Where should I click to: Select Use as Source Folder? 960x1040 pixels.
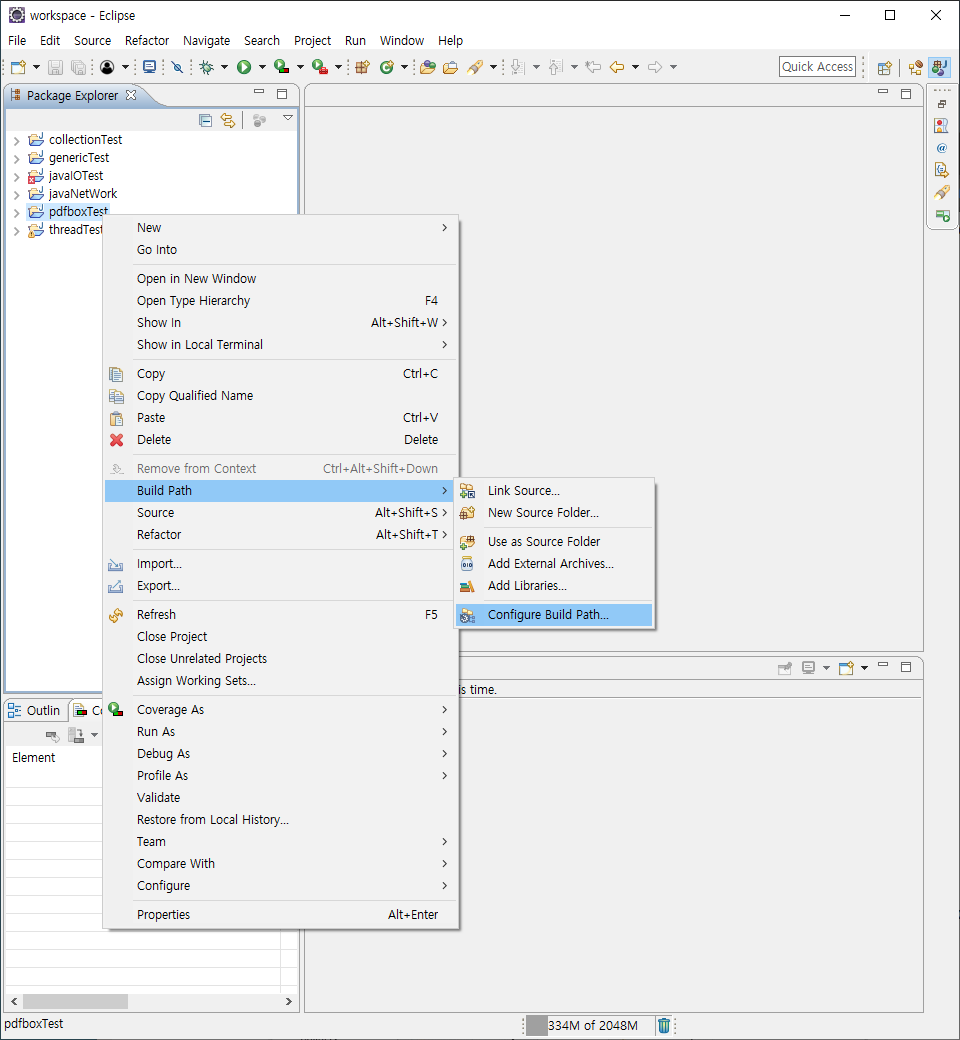tap(554, 542)
